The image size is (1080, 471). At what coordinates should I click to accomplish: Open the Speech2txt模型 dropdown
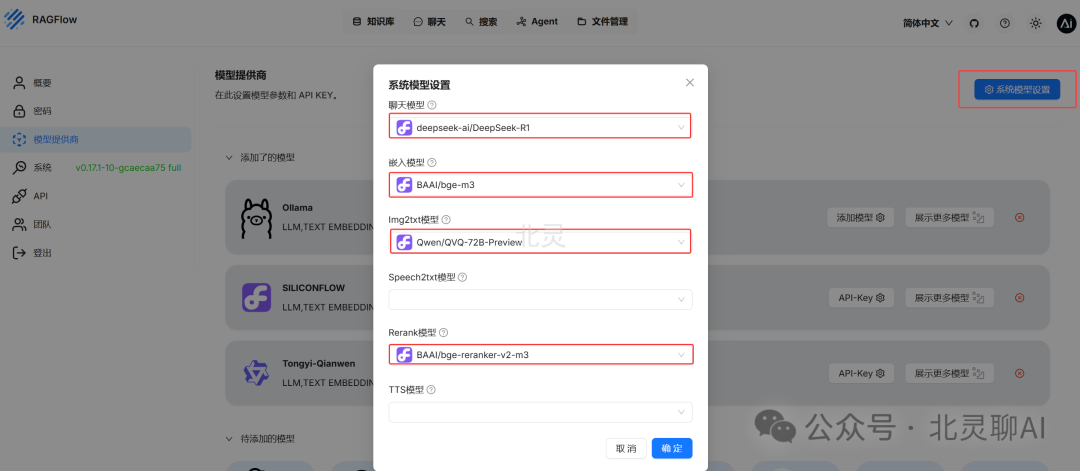tap(541, 300)
